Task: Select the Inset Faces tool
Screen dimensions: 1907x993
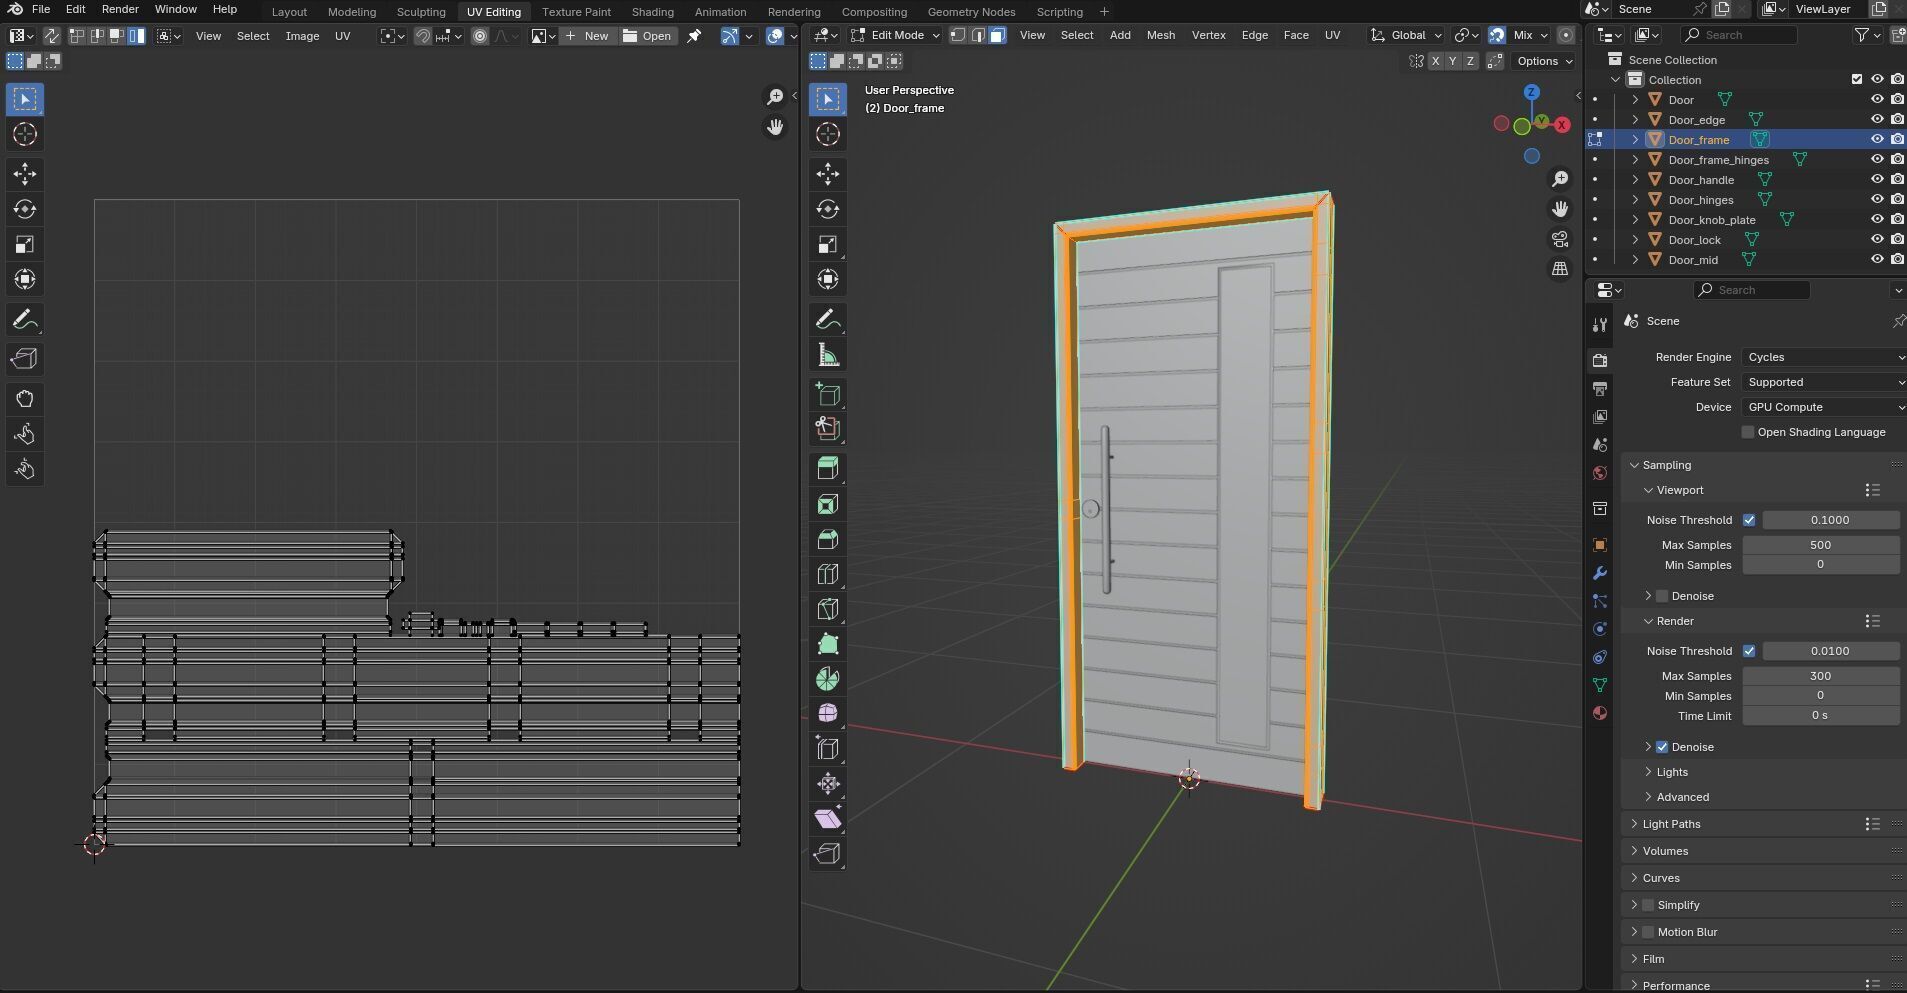Action: [x=827, y=504]
